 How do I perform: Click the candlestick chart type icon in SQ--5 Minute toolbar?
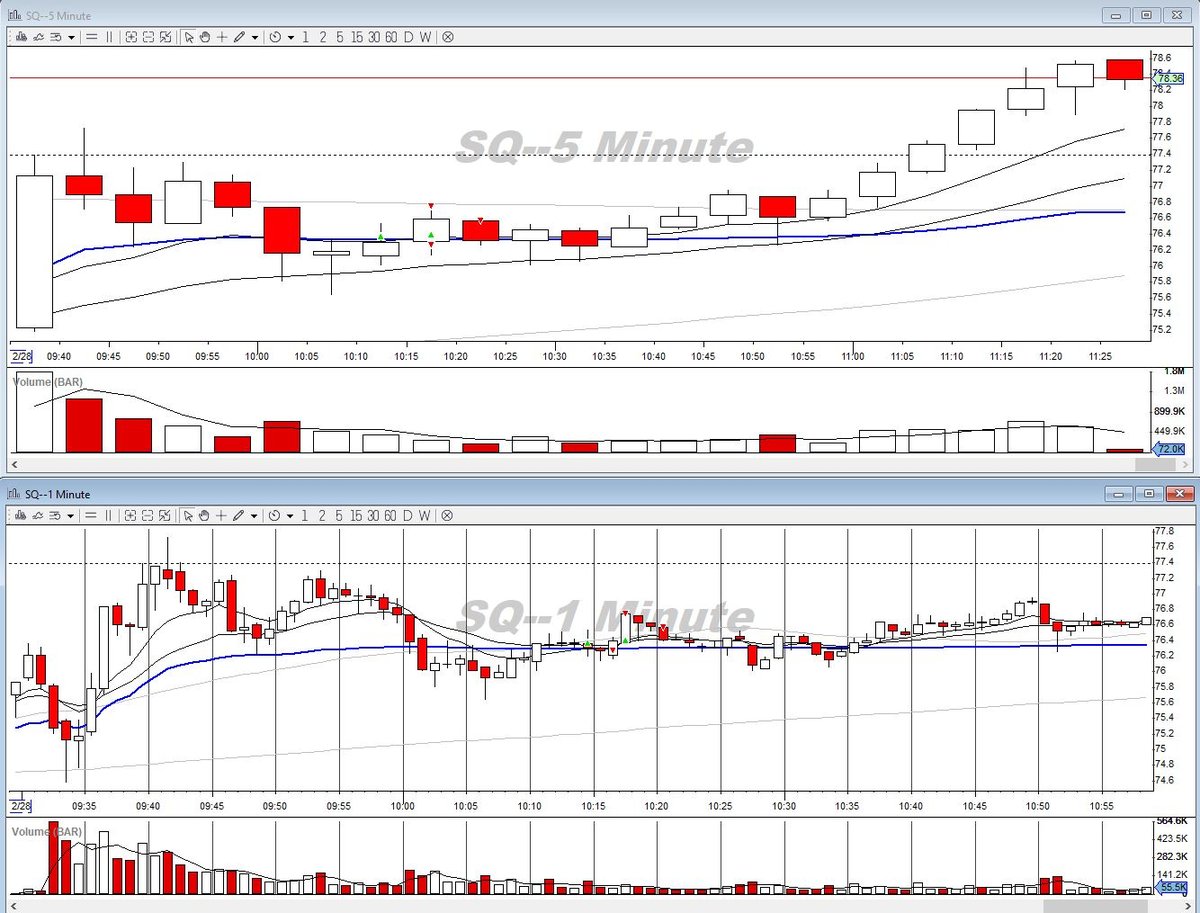click(21, 37)
